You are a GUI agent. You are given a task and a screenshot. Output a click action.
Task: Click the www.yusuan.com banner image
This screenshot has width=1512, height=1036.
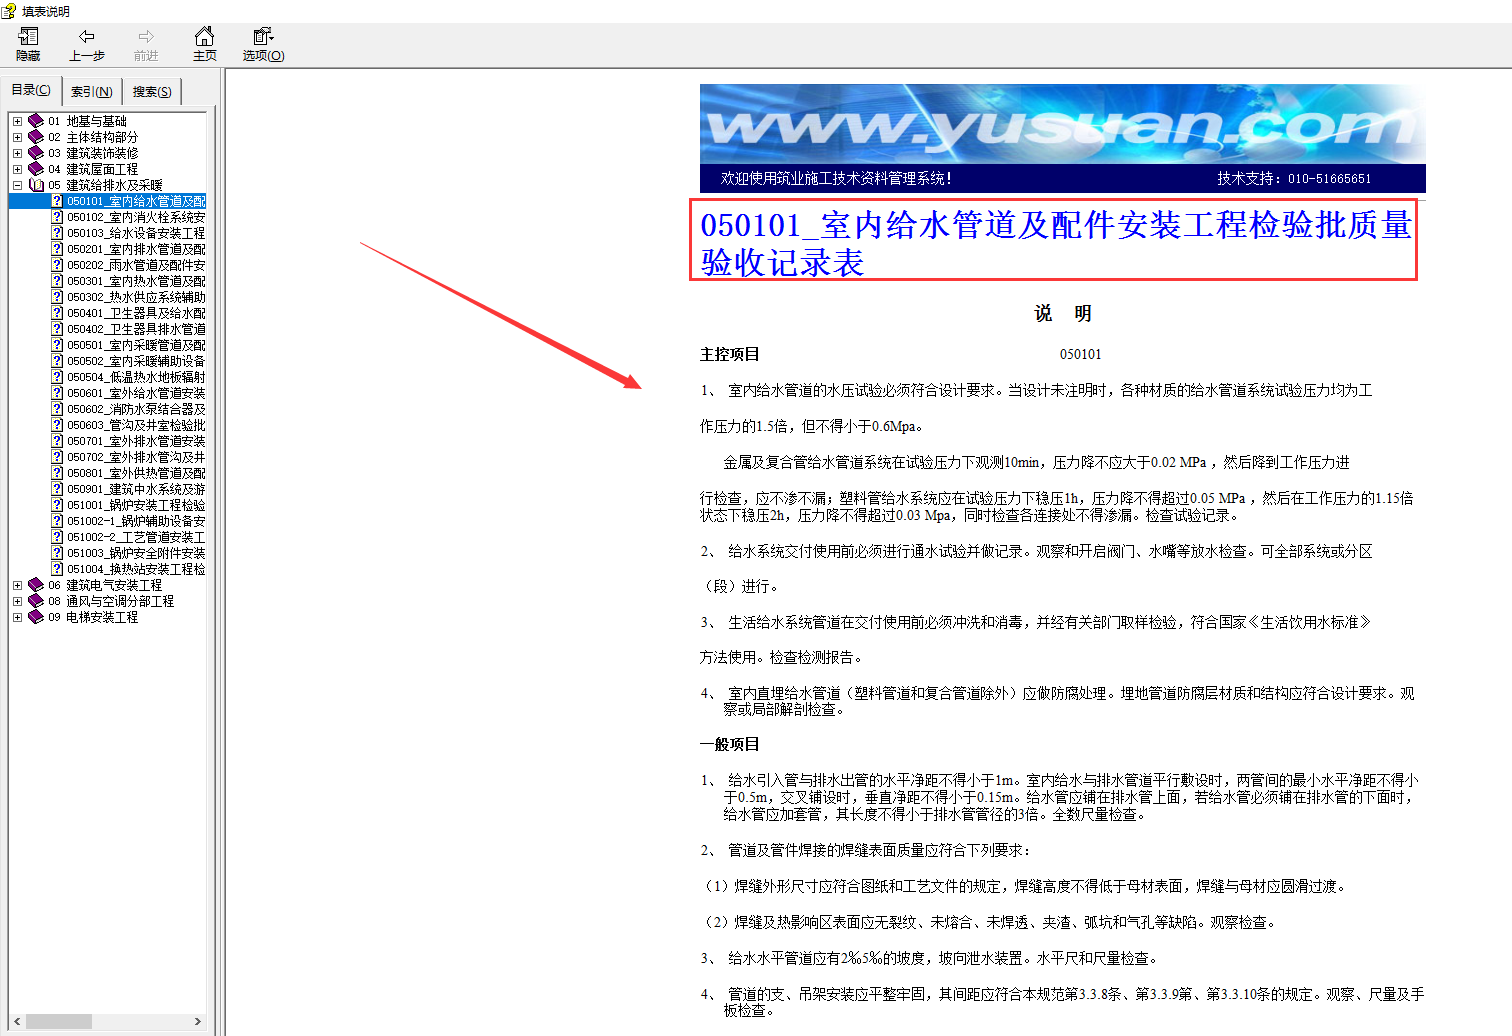(x=1062, y=124)
